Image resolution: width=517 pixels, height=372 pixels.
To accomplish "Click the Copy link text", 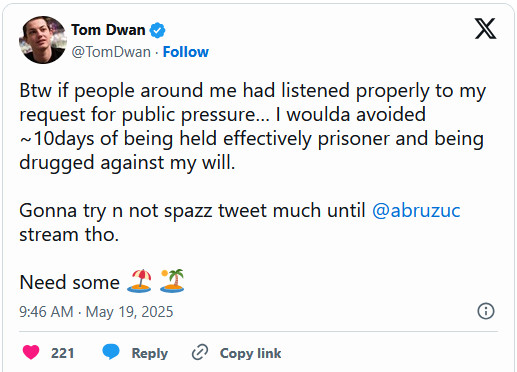I will click(x=250, y=353).
